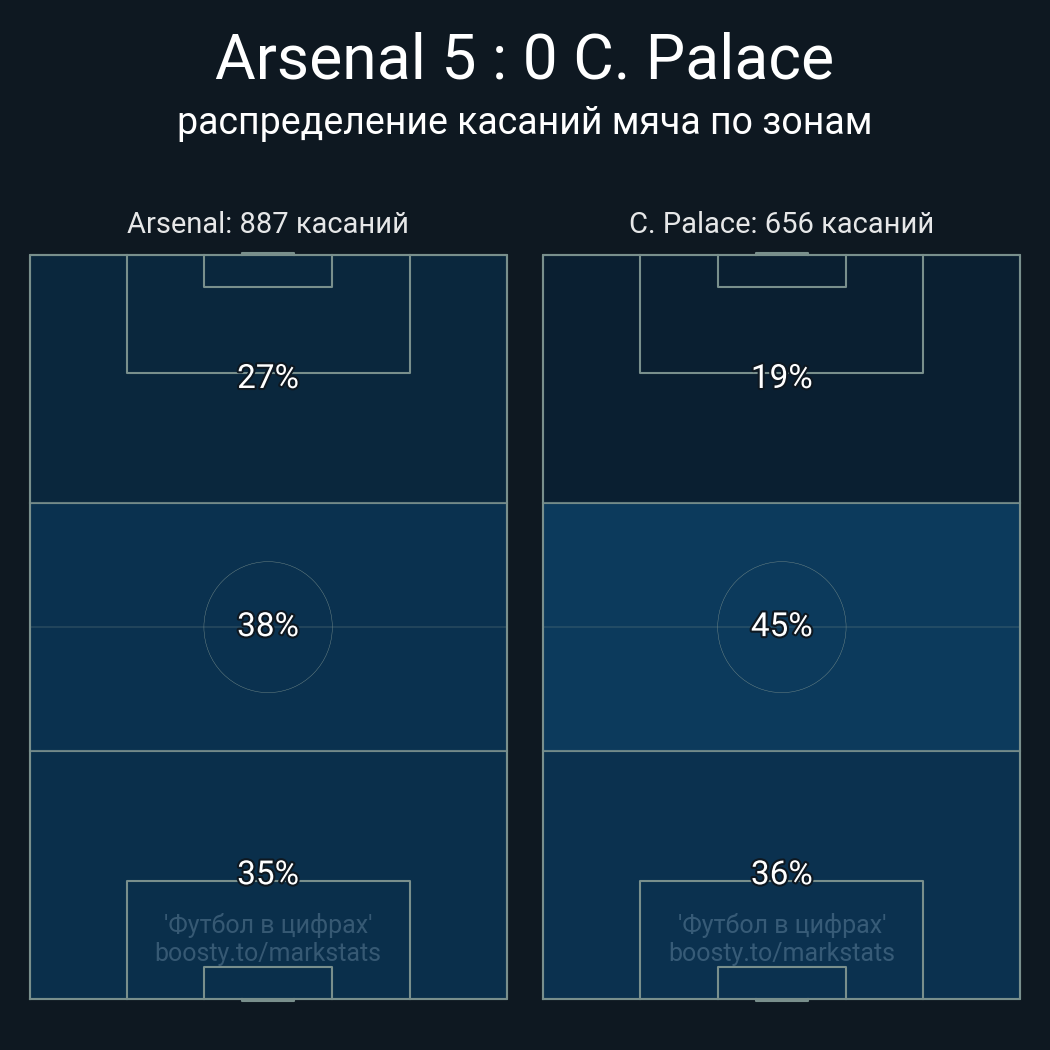Click the top six-yard box on Arsenal's pitch
The image size is (1050, 1050).
pos(268,271)
